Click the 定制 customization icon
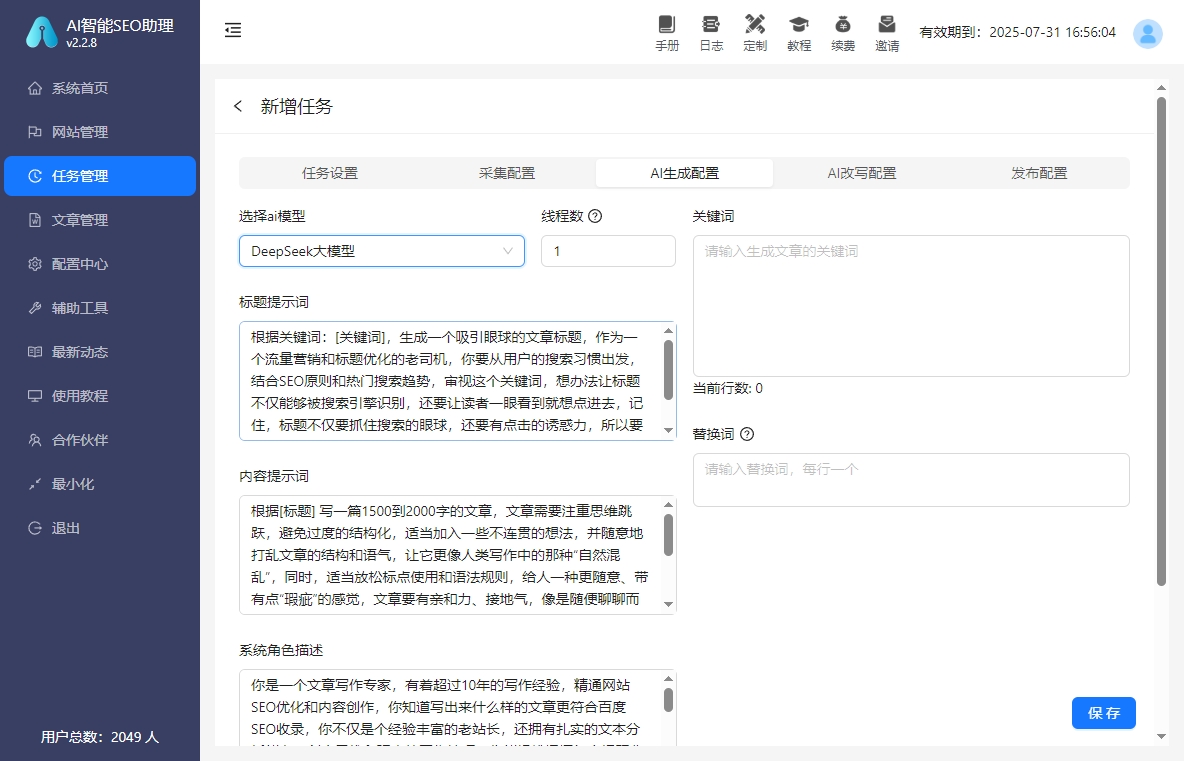 755,30
